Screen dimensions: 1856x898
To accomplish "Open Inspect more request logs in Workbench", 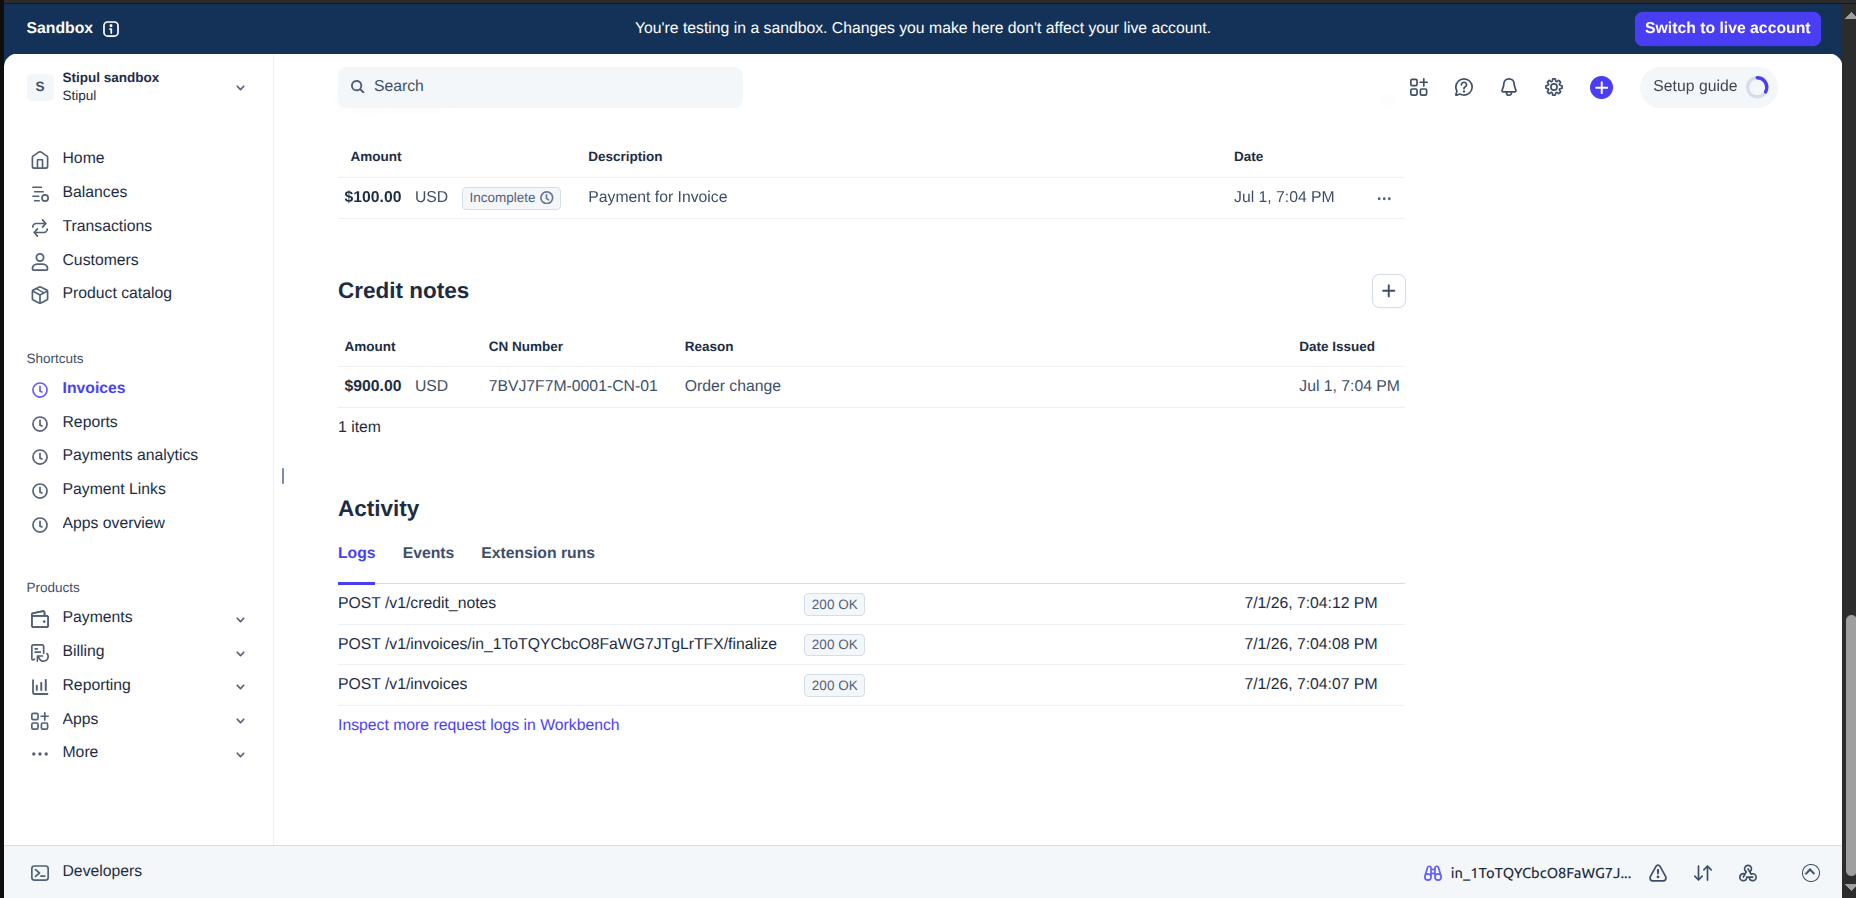I will (478, 725).
